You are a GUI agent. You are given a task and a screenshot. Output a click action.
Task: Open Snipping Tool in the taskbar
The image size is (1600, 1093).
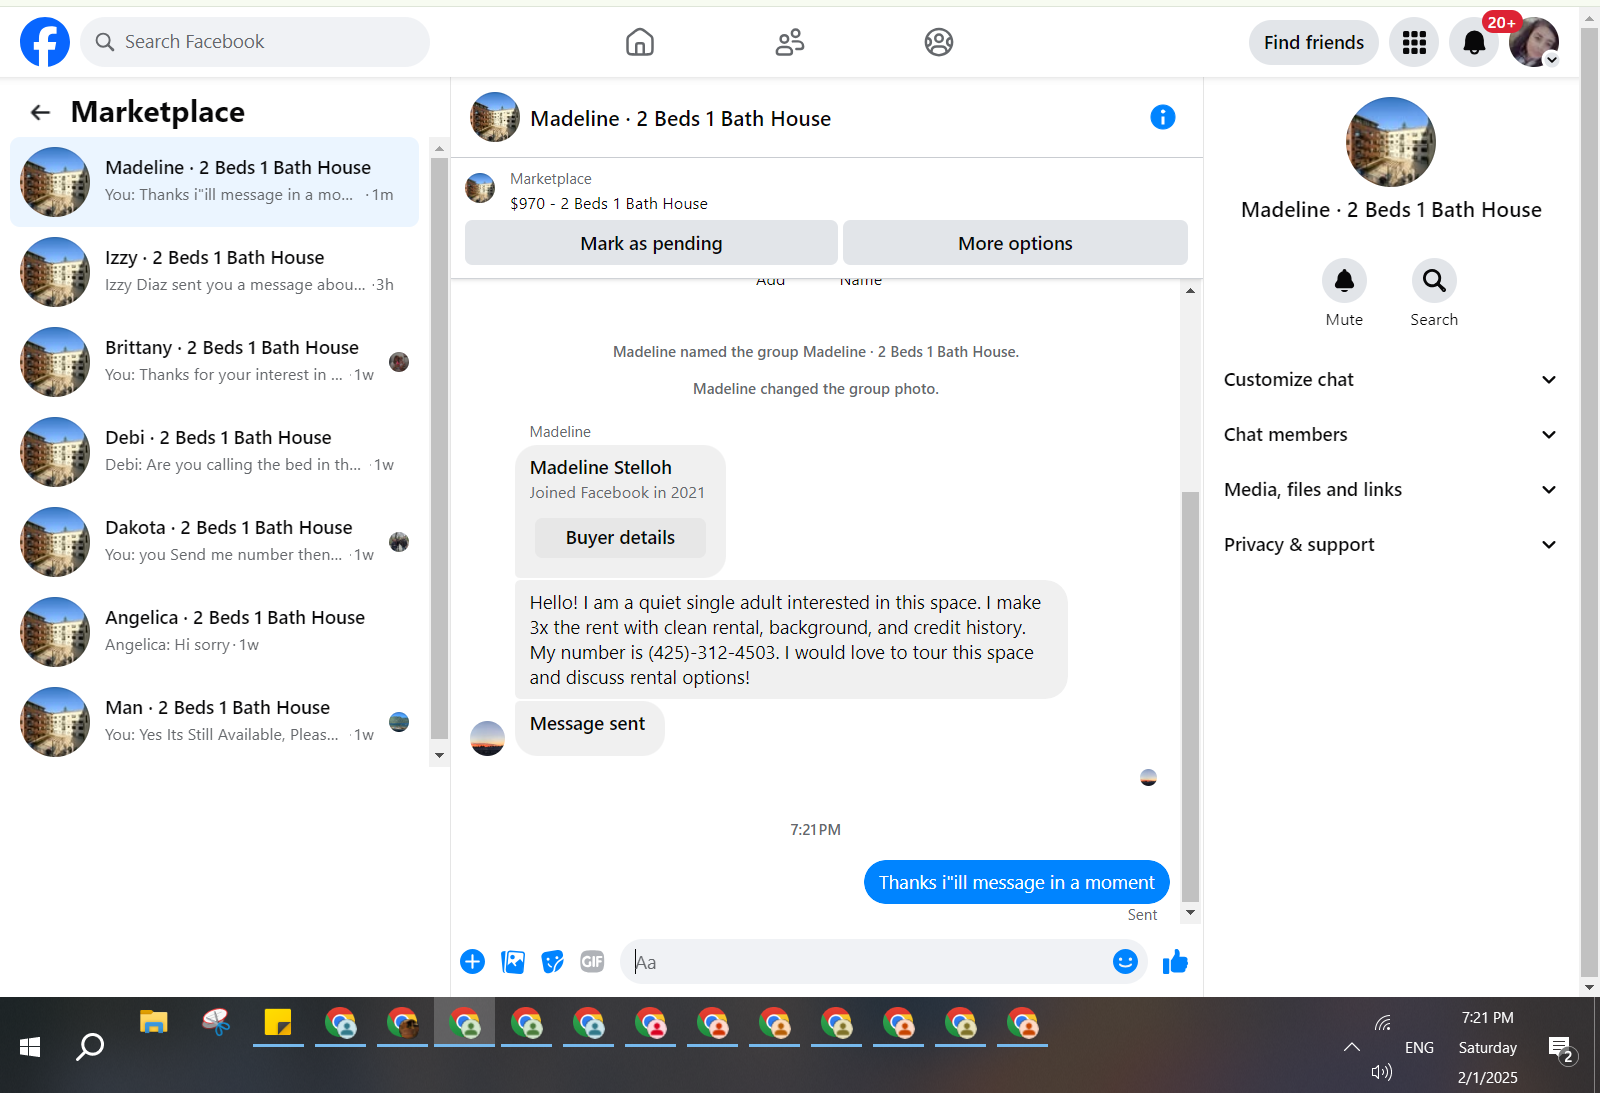pyautogui.click(x=216, y=1022)
